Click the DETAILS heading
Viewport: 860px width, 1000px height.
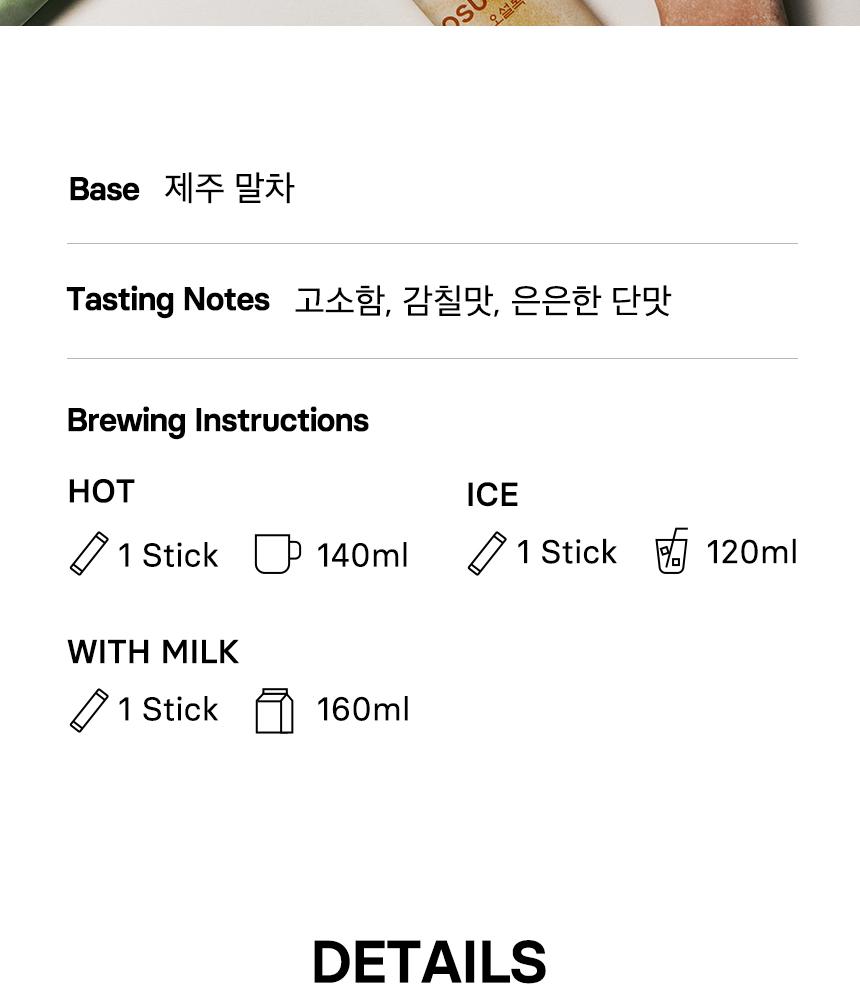[429, 962]
